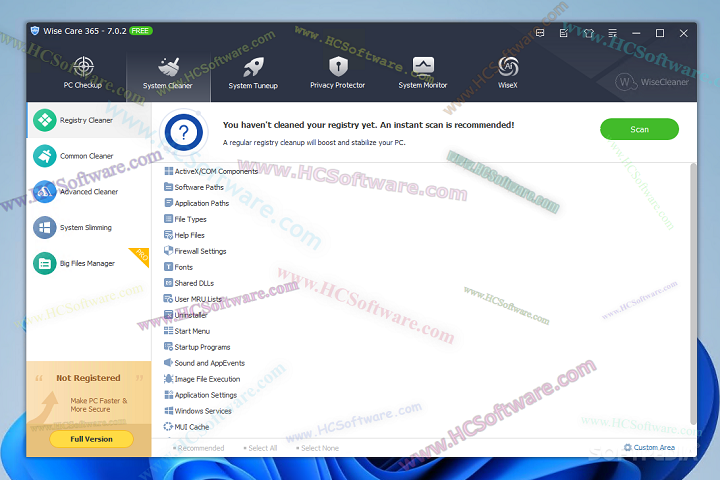Click the Help Files icon
Image resolution: width=720 pixels, height=480 pixels.
(169, 235)
